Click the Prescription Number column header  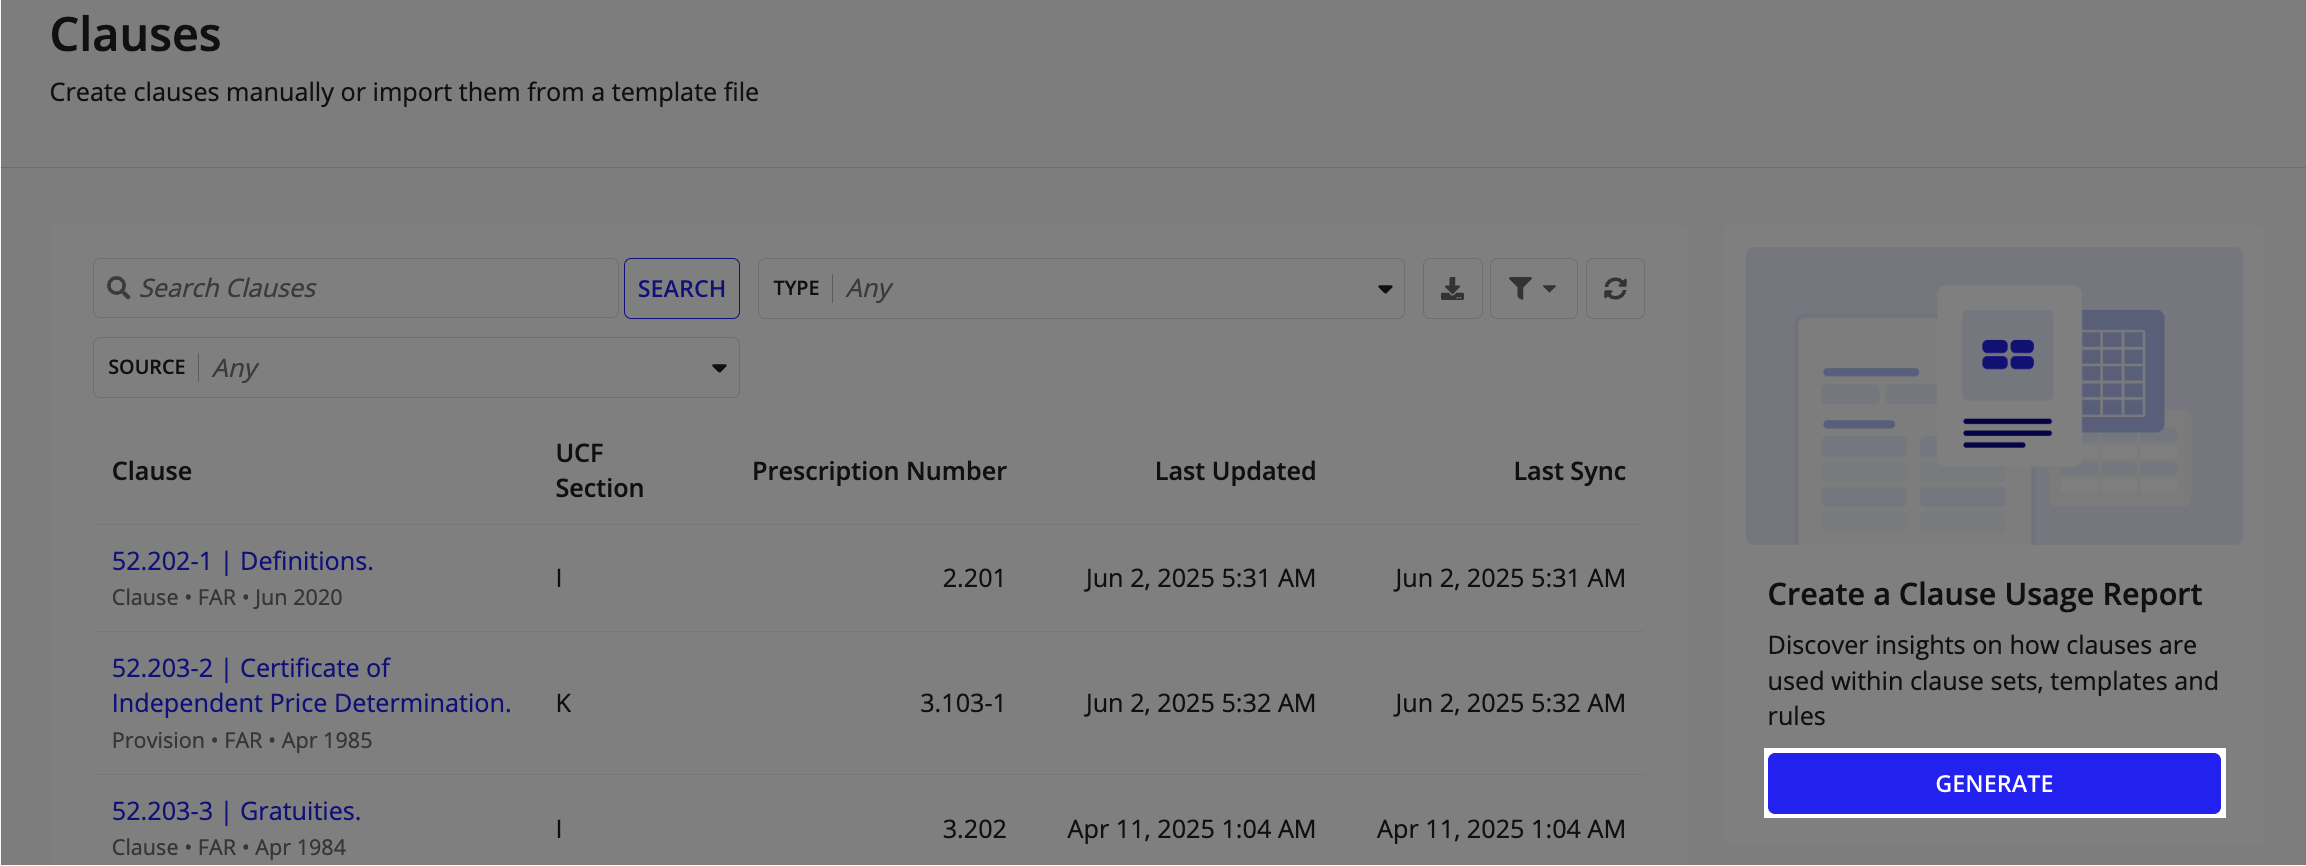point(879,471)
